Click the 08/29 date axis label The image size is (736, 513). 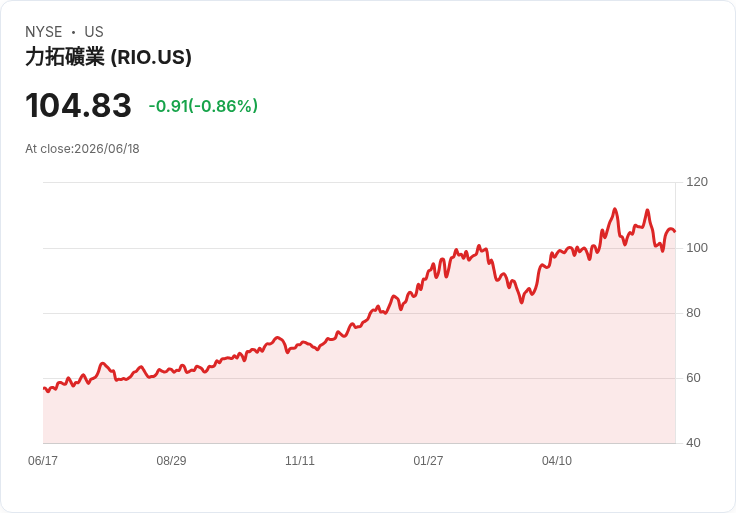[171, 461]
